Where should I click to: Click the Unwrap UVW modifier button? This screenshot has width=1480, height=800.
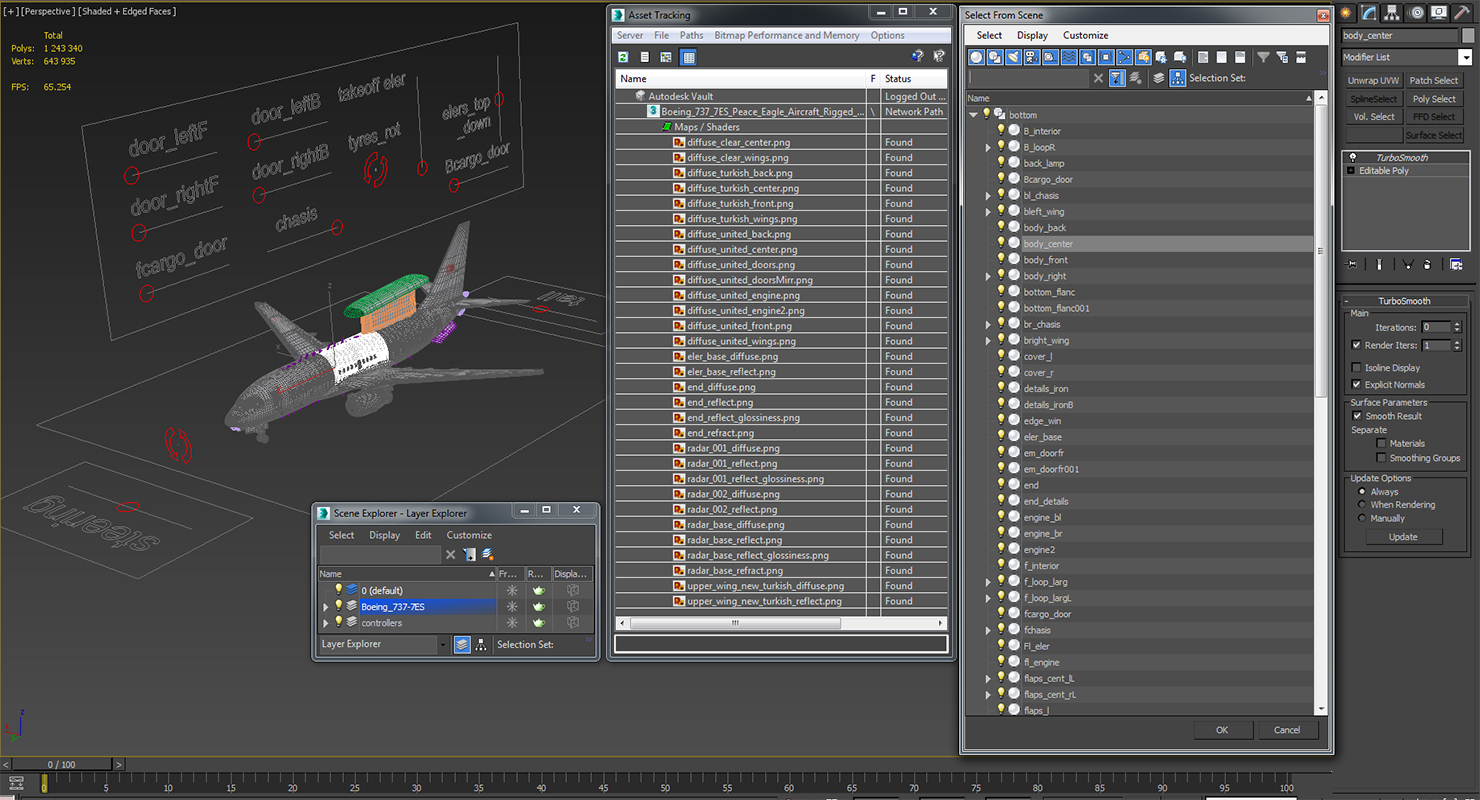click(x=1373, y=81)
